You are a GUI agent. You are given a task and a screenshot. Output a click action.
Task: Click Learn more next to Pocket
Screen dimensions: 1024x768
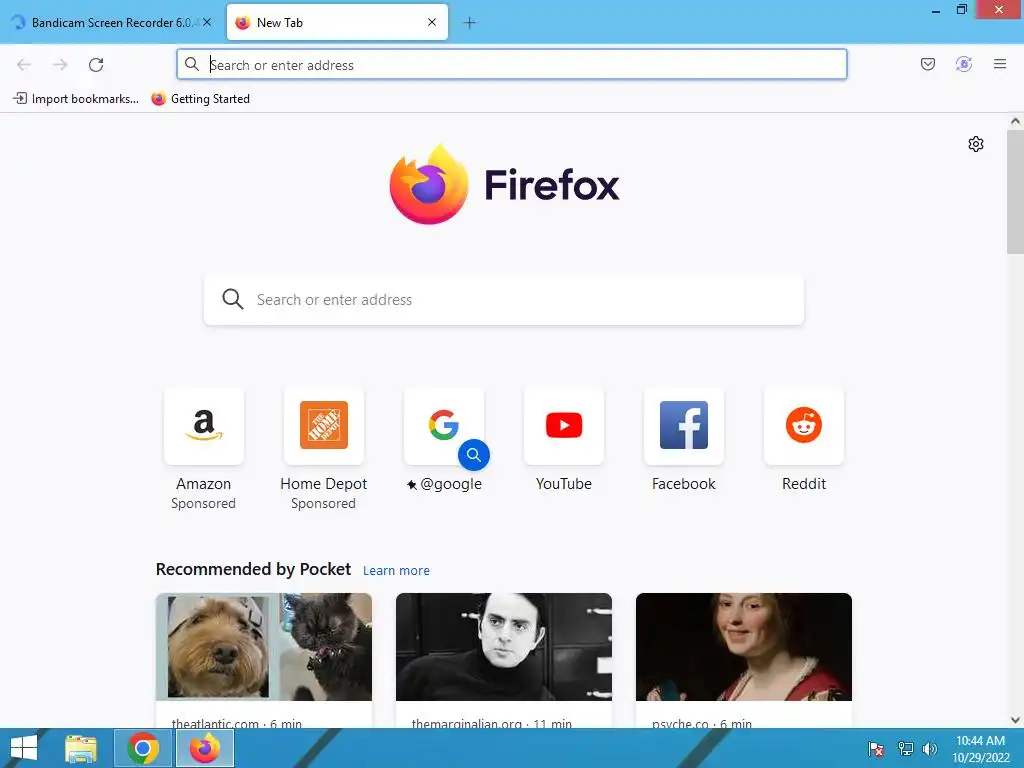pos(396,570)
